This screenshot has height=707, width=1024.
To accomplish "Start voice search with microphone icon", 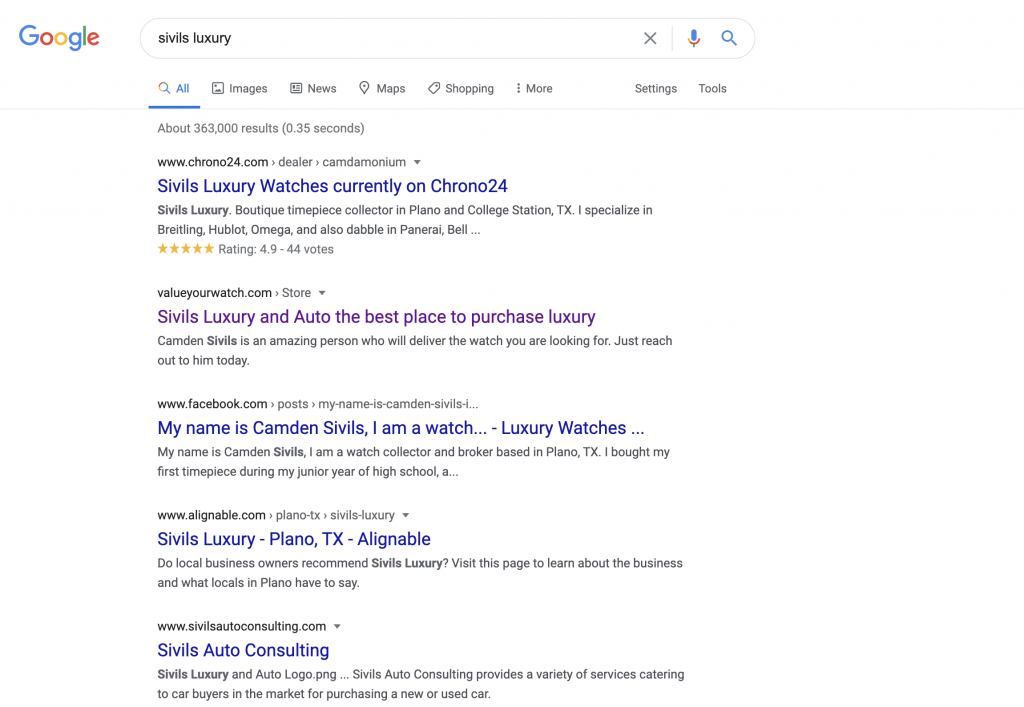I will (x=694, y=39).
